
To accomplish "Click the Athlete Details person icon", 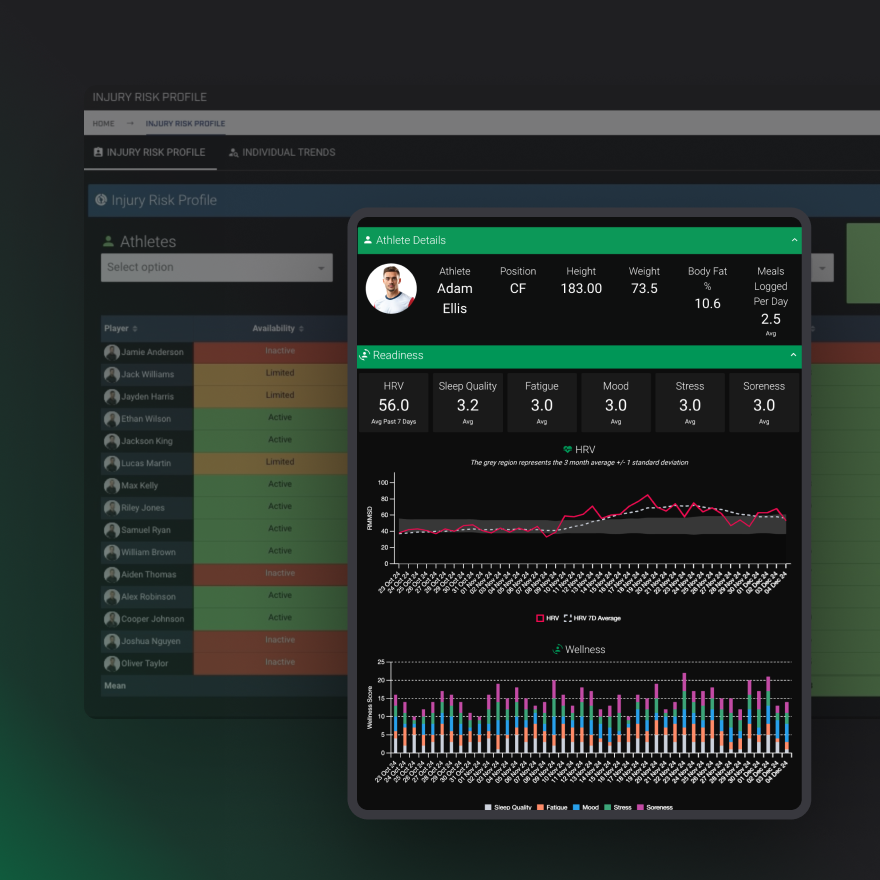I will tap(368, 241).
